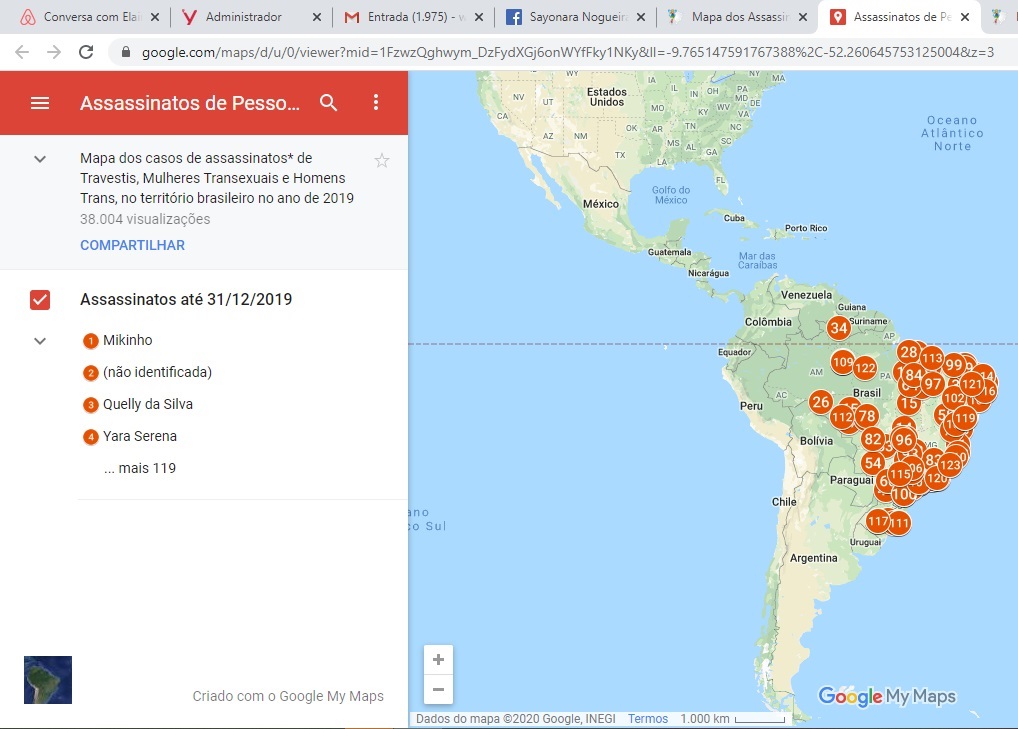Zoom out with the minus button
The width and height of the screenshot is (1018, 729).
(438, 689)
